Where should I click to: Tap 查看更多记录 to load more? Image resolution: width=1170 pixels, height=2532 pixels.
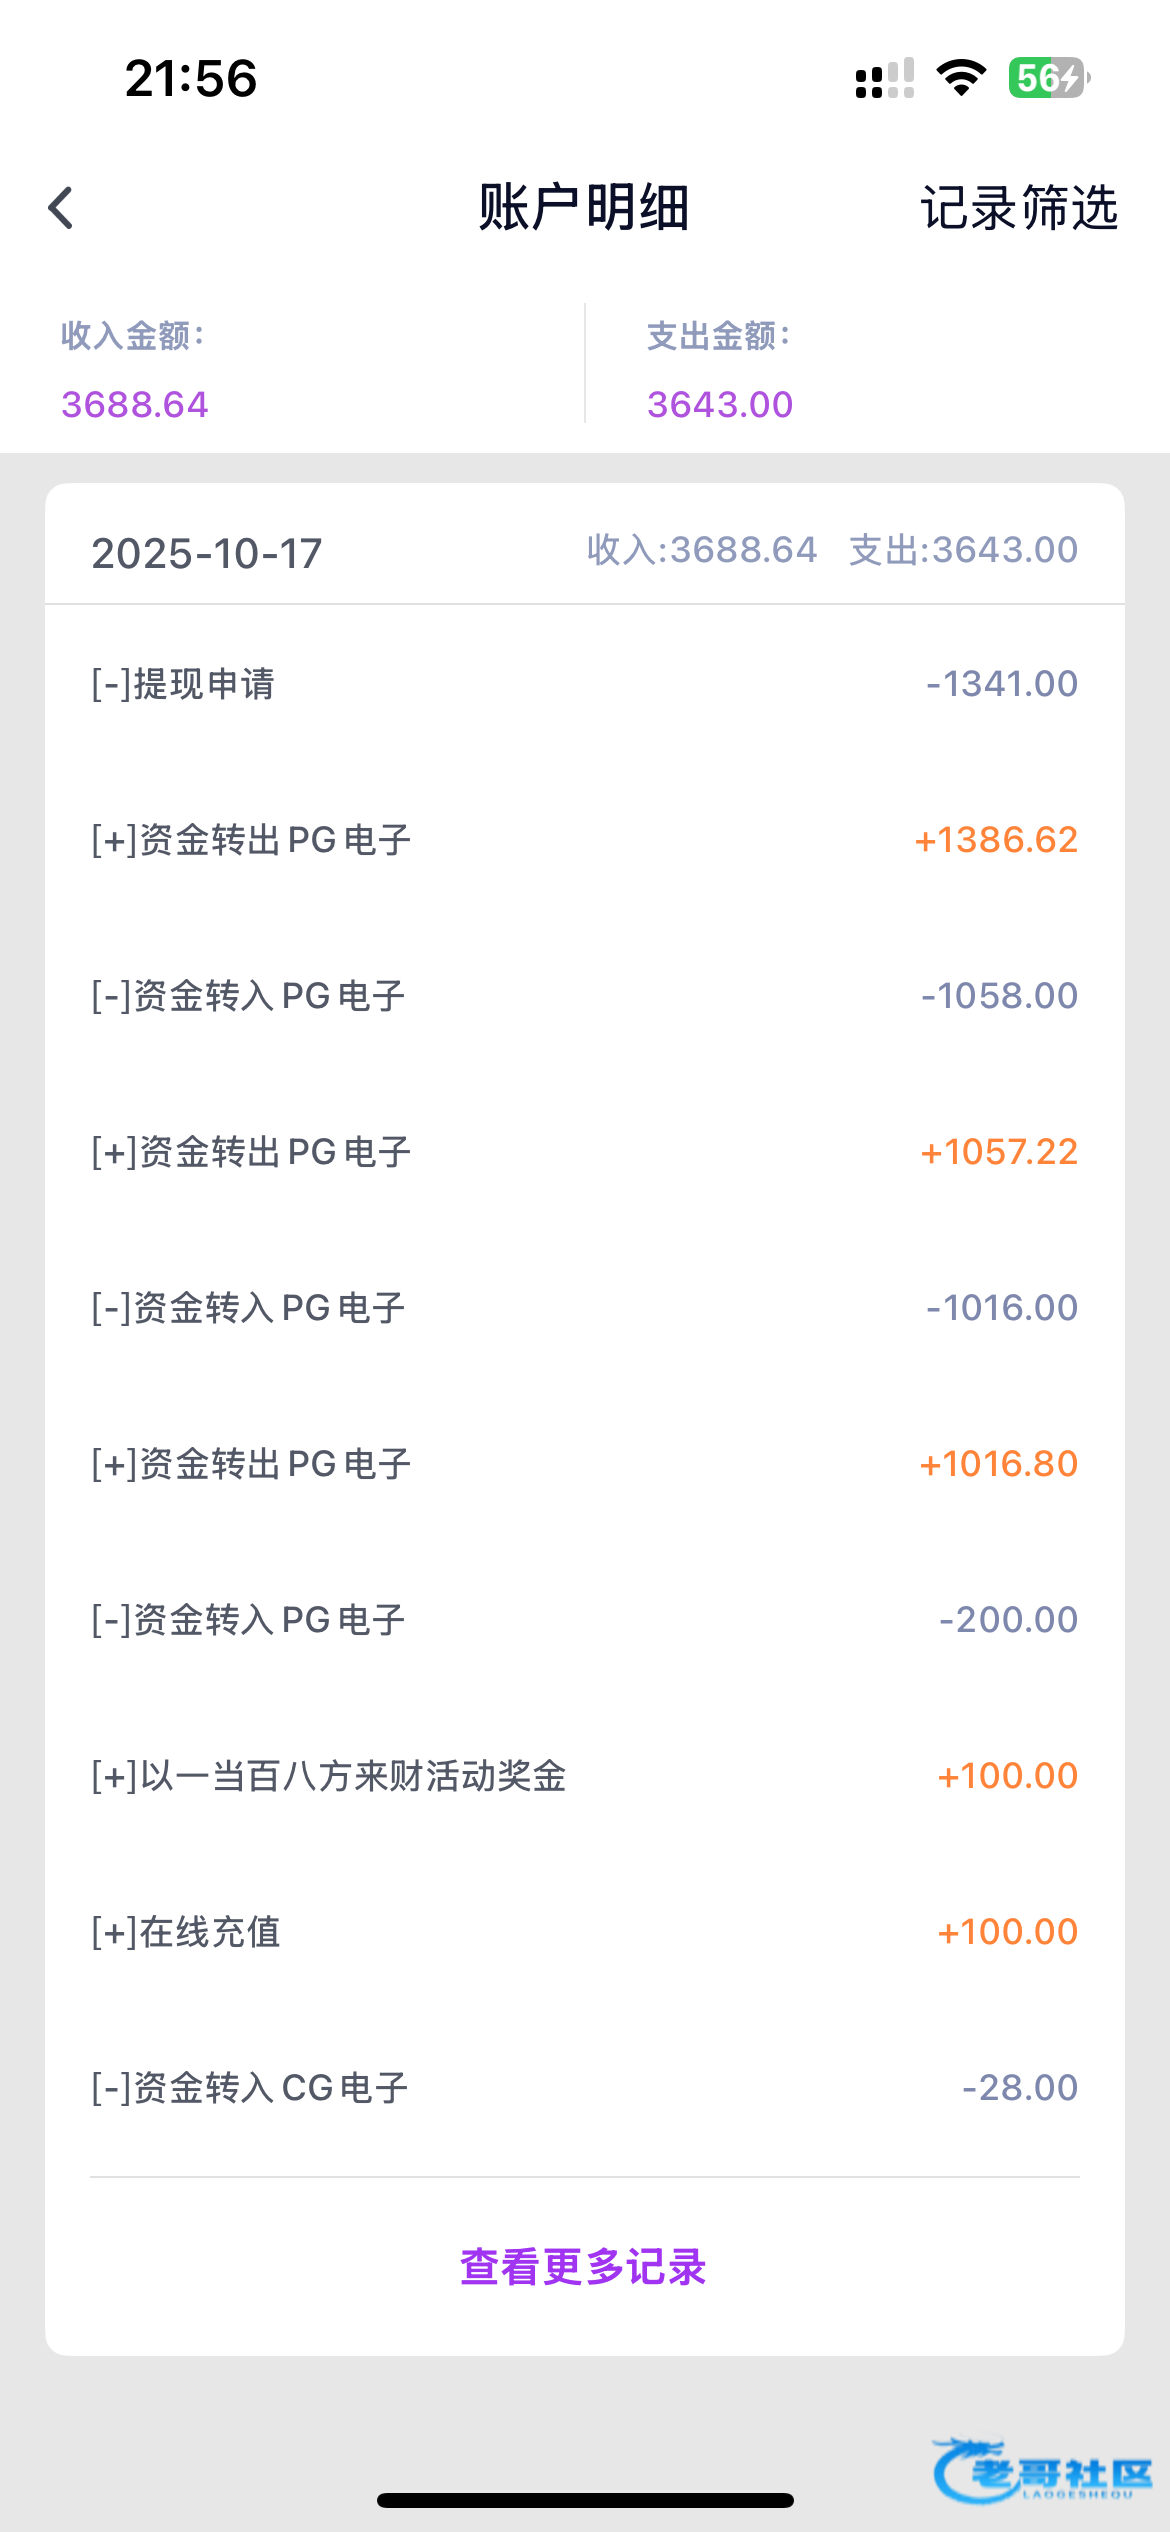[584, 2267]
